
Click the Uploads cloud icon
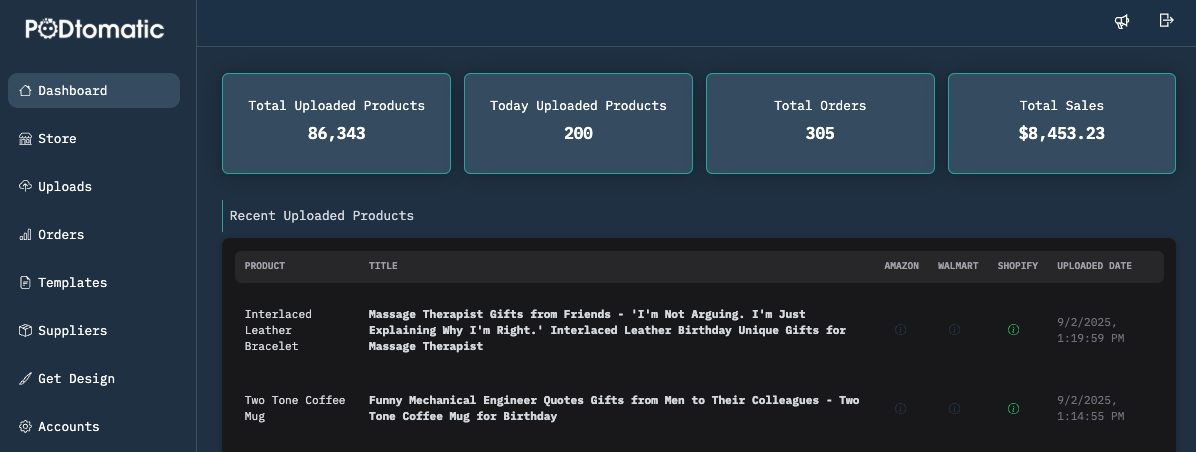25,187
